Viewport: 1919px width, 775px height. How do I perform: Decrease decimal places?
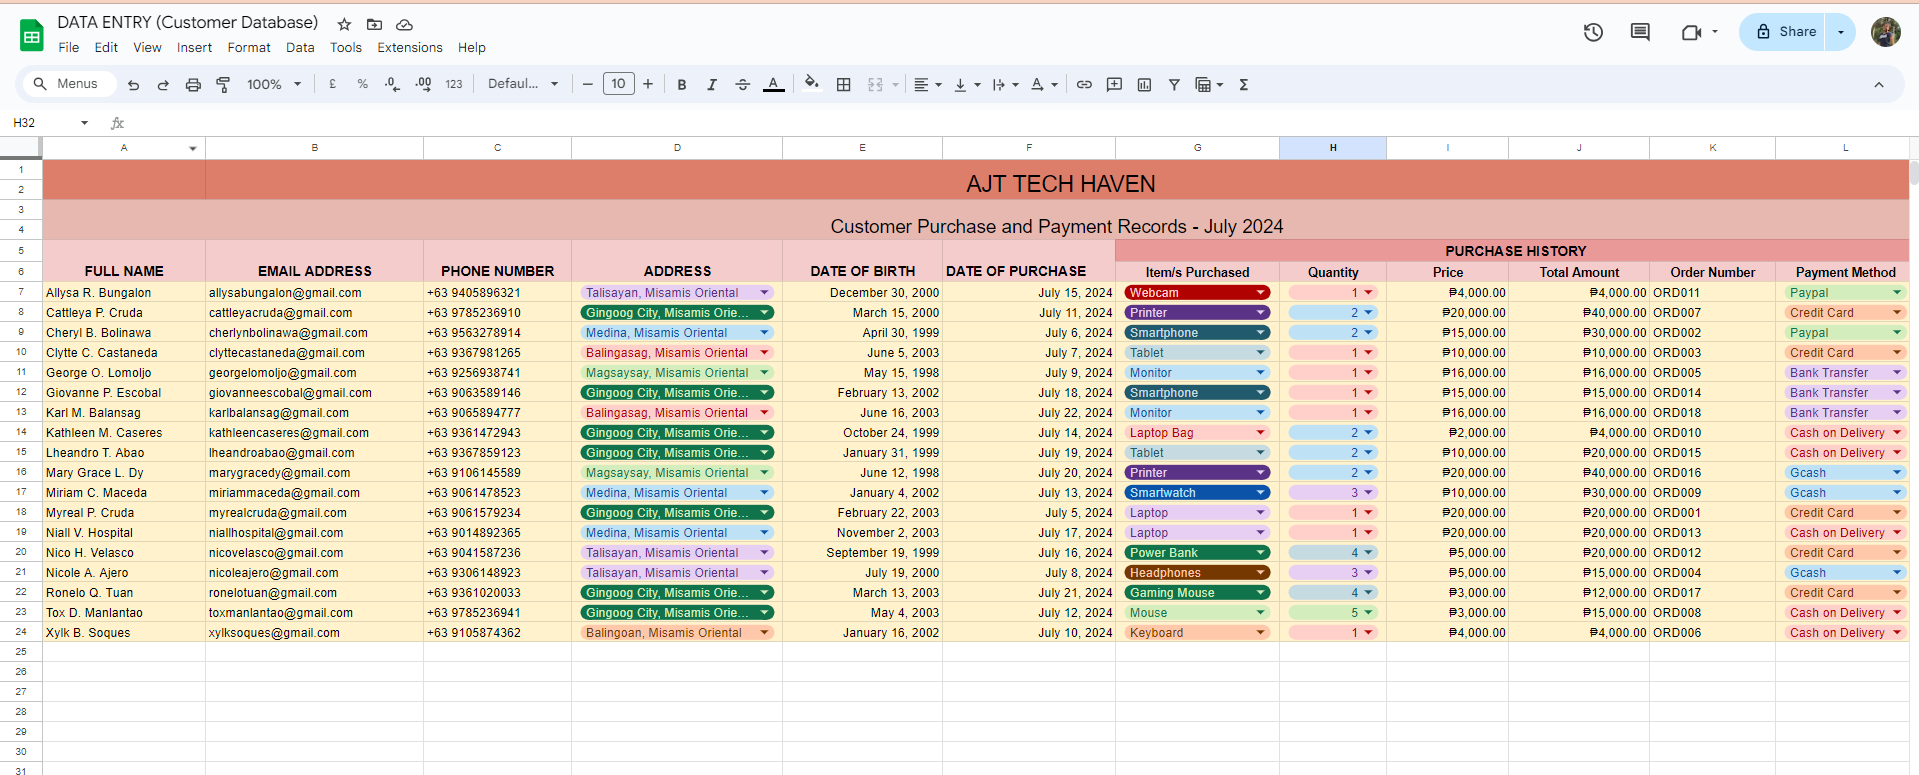tap(392, 85)
